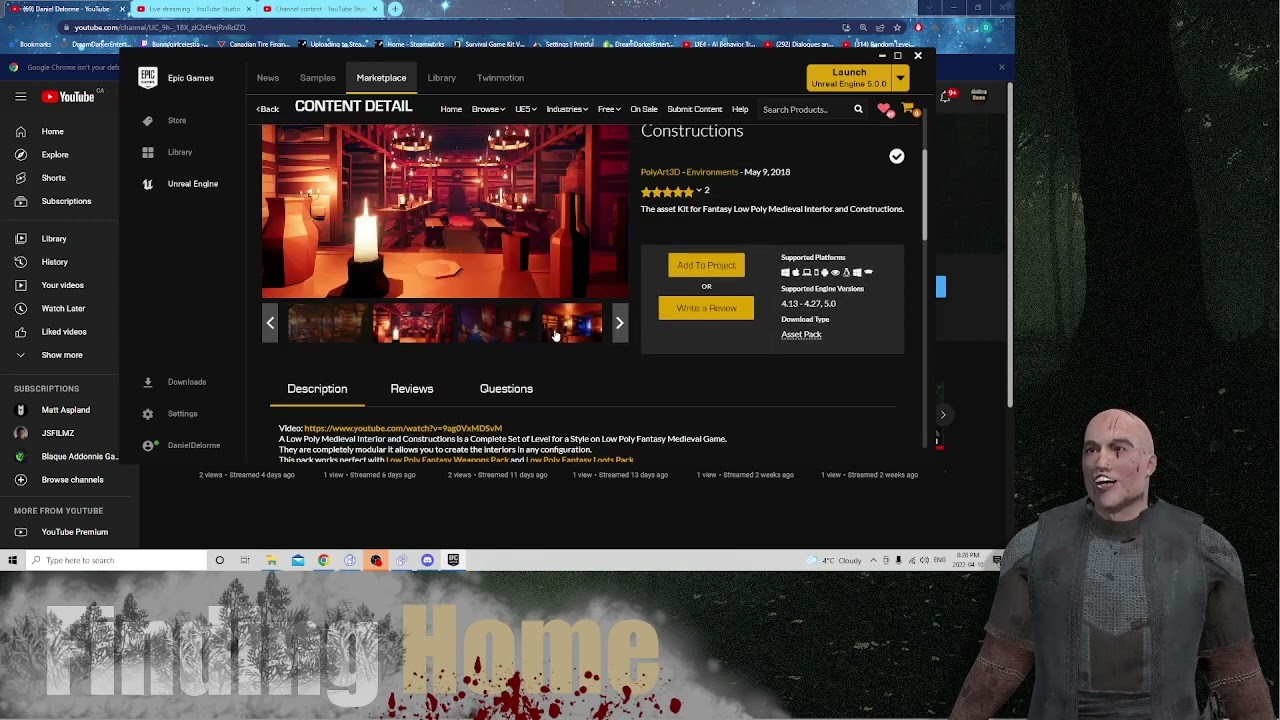Show previous gallery thumbnails arrow
The height and width of the screenshot is (720, 1280).
[270, 323]
